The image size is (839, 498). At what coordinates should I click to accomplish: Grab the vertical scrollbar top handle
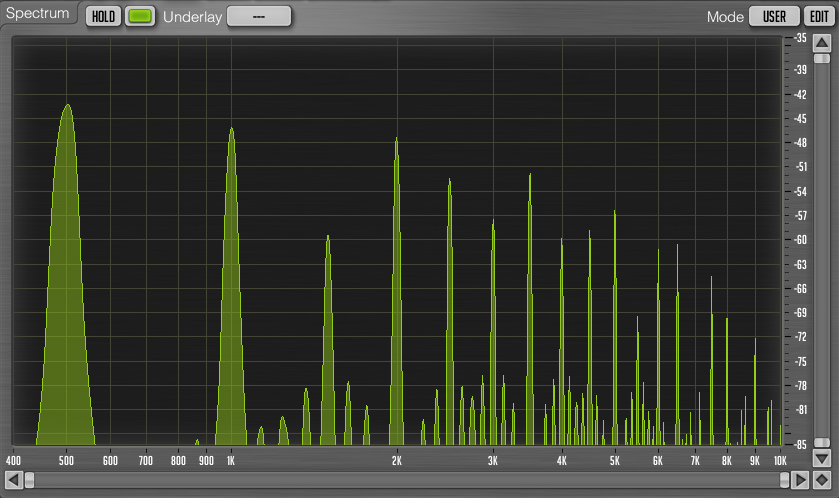[x=821, y=58]
